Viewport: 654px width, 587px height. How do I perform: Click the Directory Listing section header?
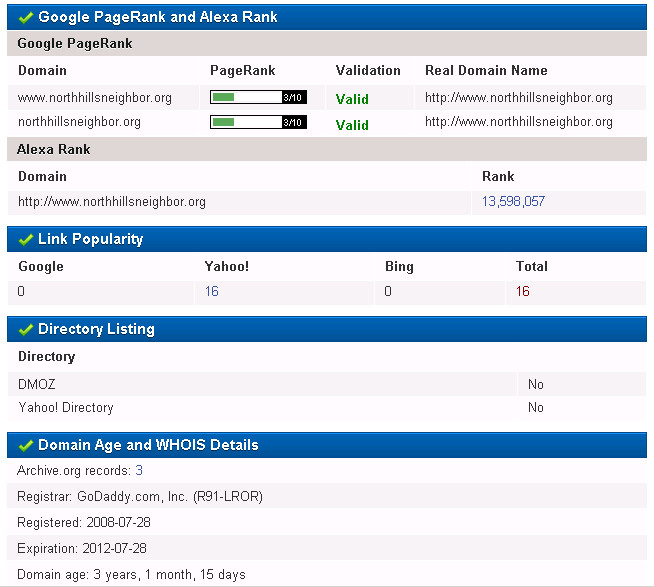pos(96,329)
